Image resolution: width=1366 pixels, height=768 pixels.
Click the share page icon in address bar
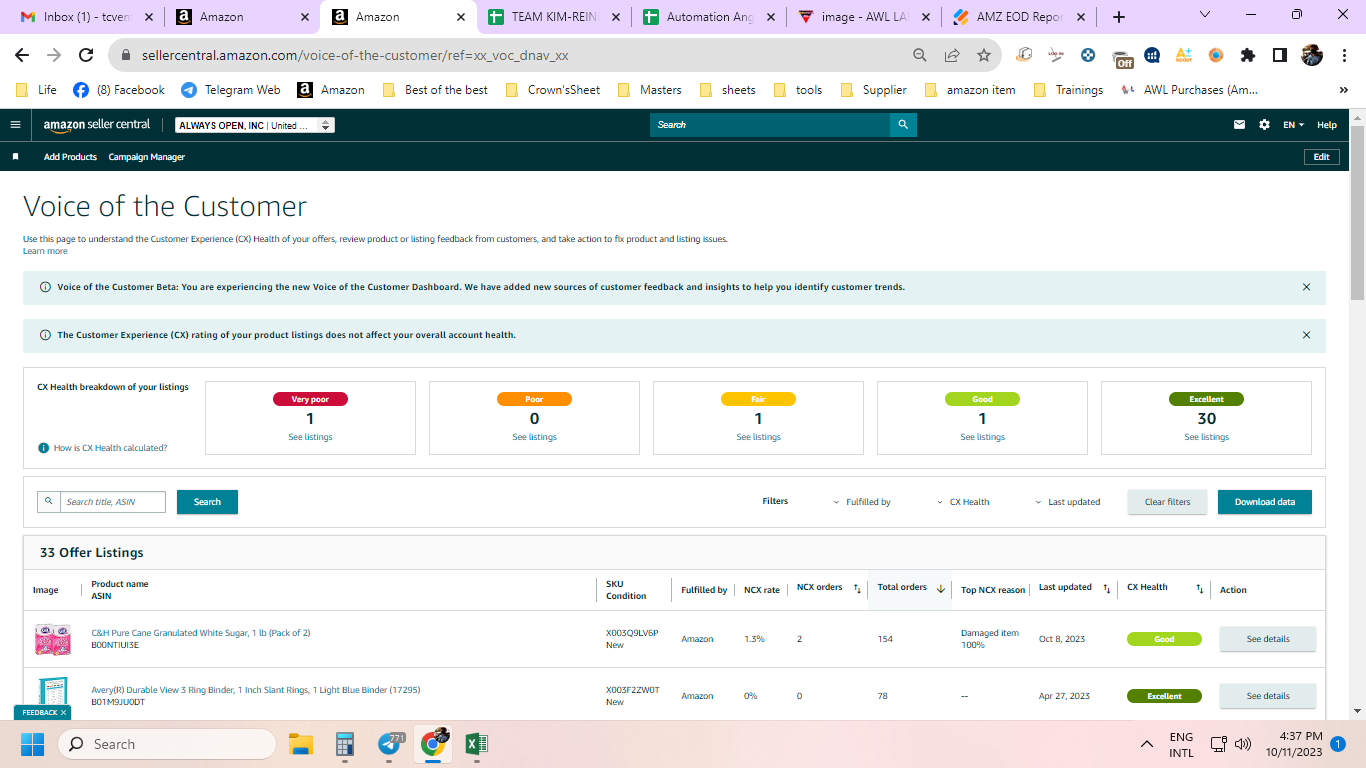[952, 56]
